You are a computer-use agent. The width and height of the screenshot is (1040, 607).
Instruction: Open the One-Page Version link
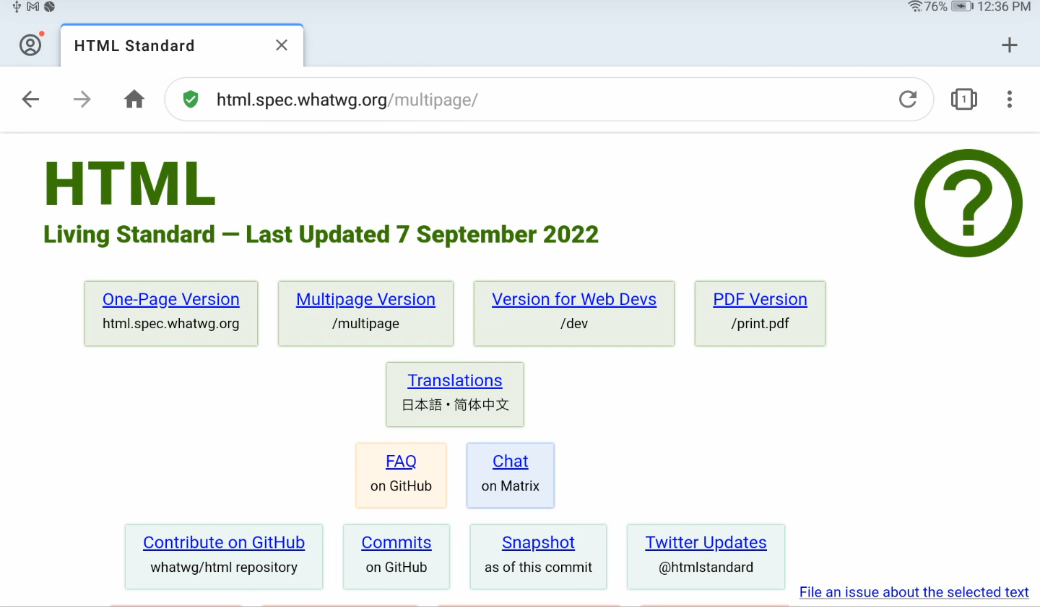pyautogui.click(x=171, y=299)
